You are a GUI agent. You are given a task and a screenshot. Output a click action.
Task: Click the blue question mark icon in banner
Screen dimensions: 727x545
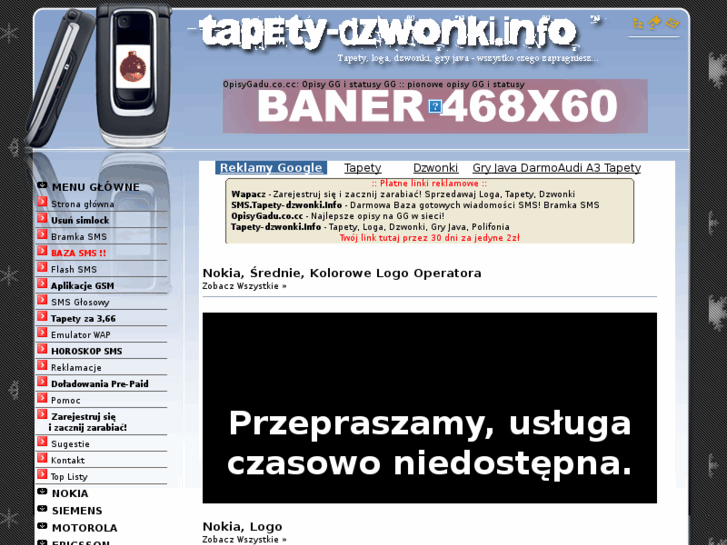tap(435, 107)
